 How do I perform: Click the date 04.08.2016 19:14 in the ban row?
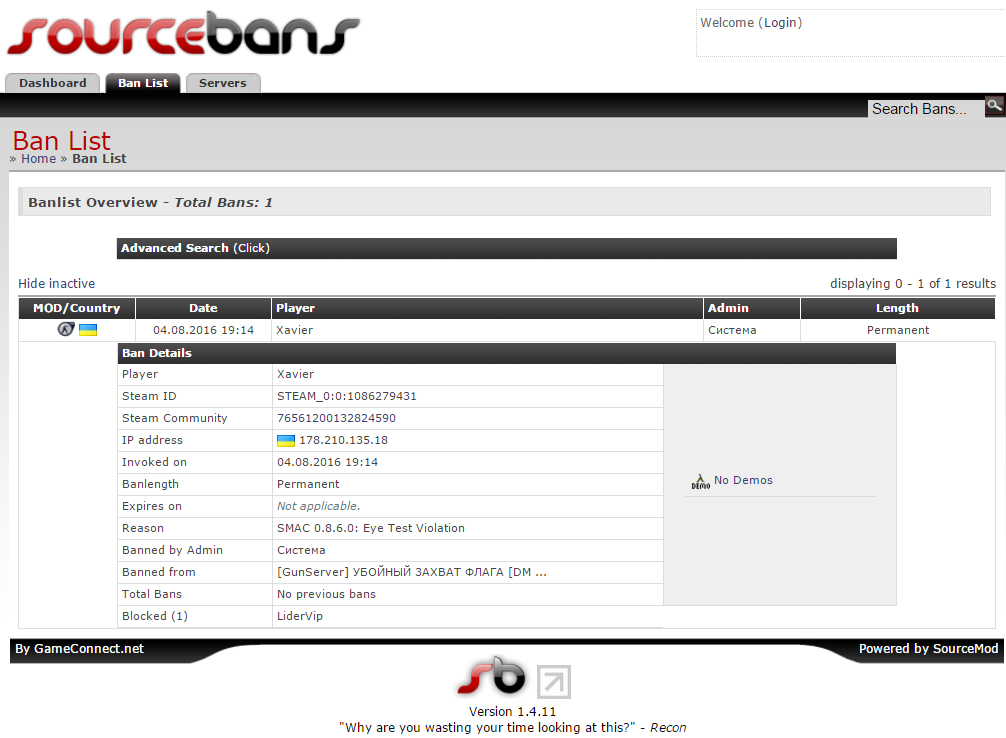203,330
